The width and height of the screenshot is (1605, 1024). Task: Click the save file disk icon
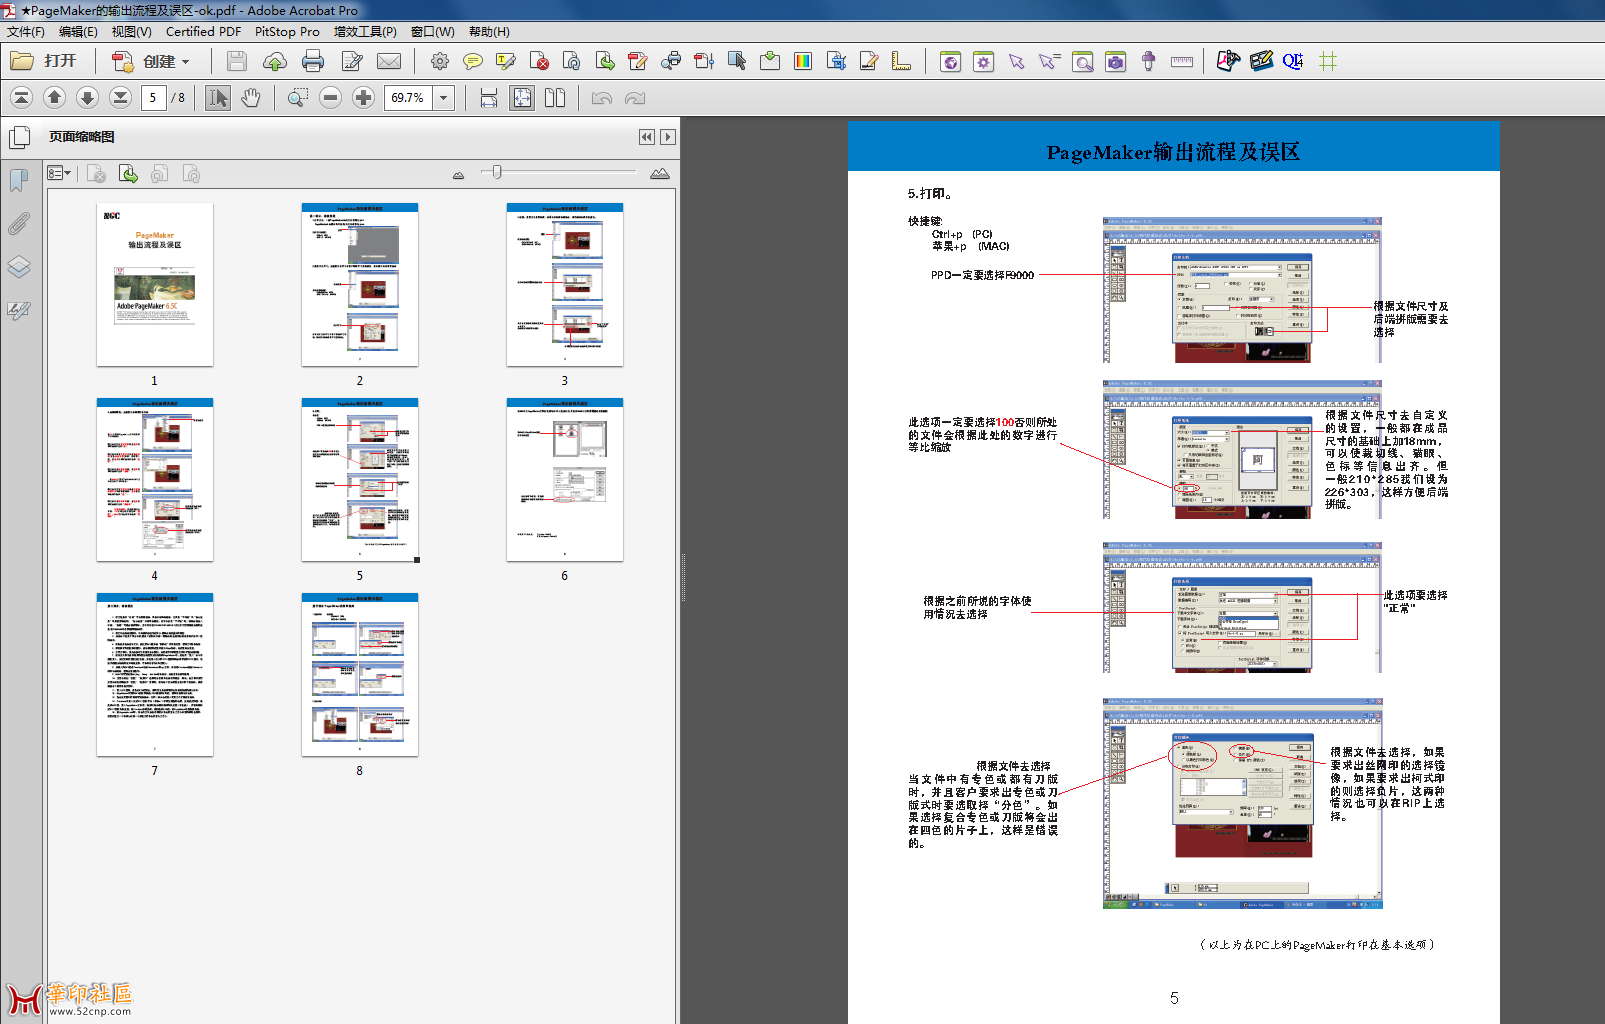point(237,61)
